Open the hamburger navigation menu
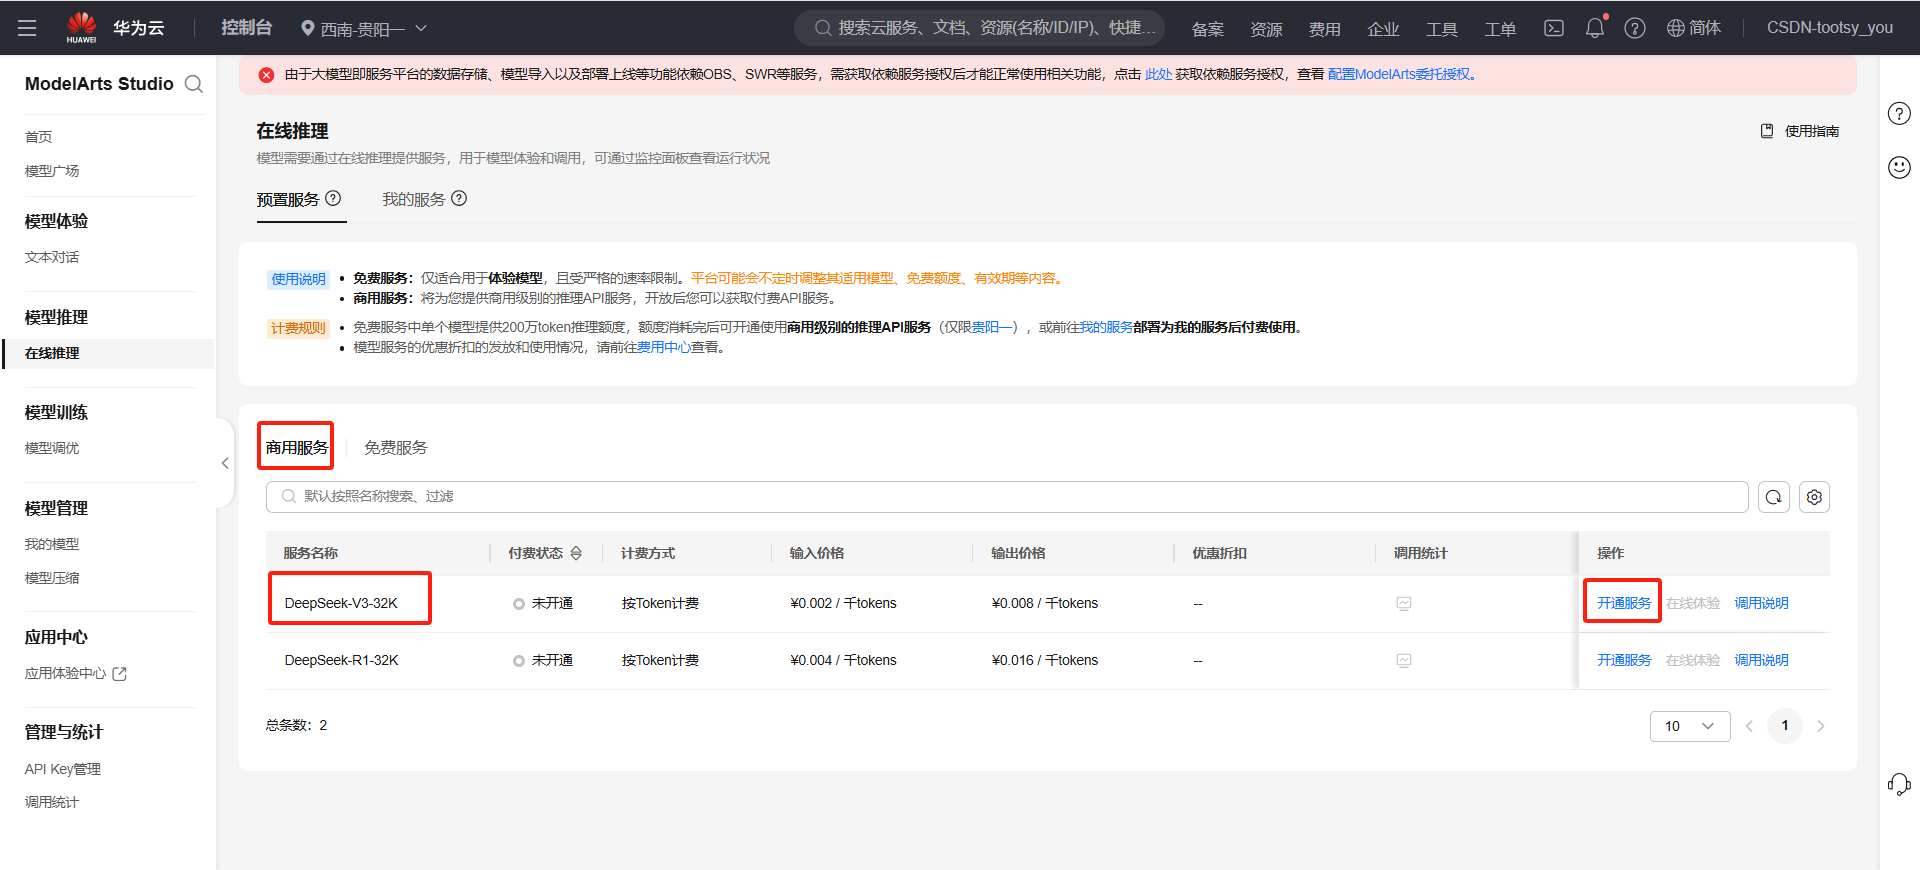Screen dimensions: 1920x870 pyautogui.click(x=27, y=28)
